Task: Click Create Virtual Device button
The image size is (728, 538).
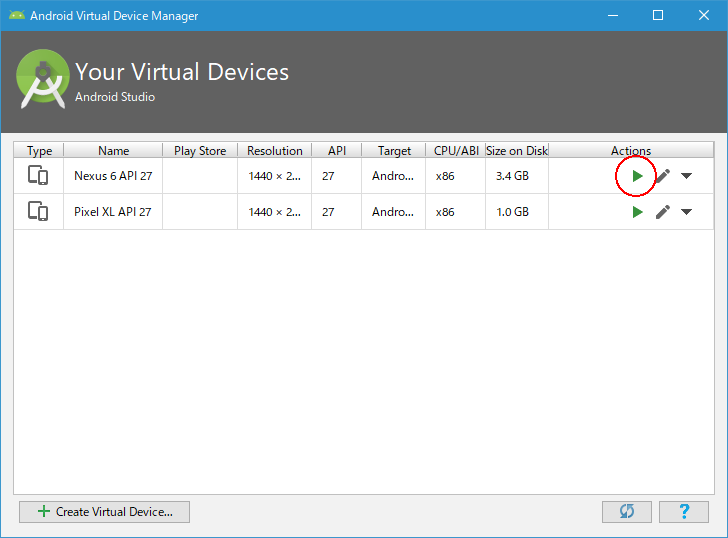Action: 104,512
